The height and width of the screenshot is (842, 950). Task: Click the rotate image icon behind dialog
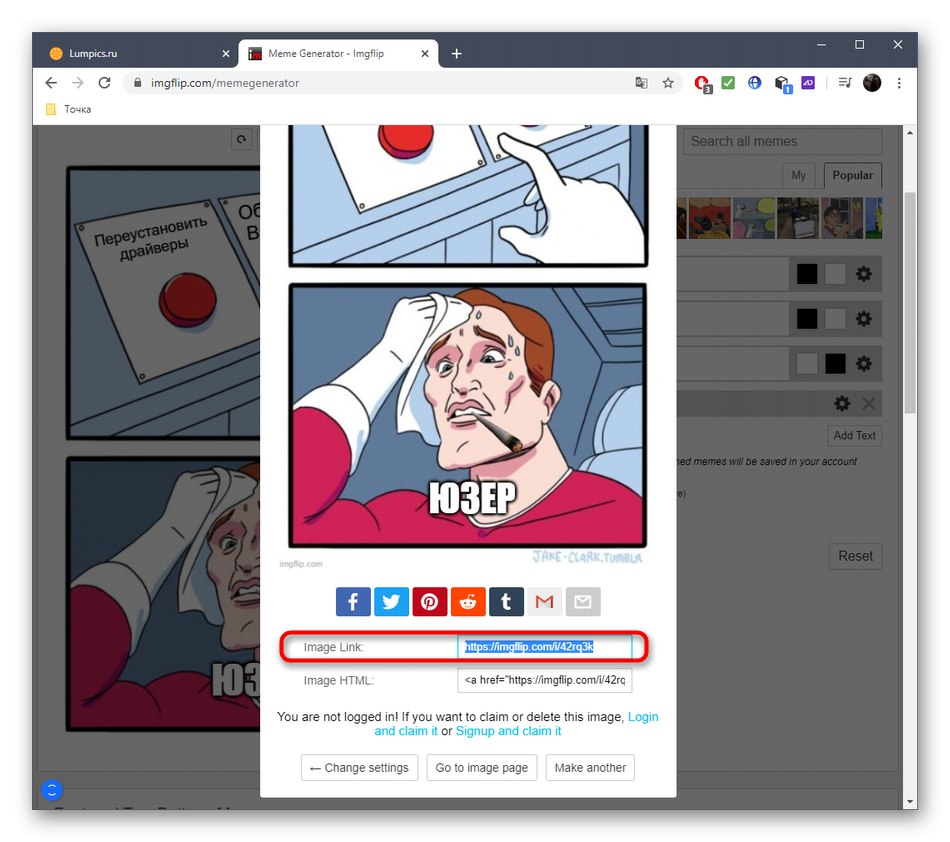point(242,140)
